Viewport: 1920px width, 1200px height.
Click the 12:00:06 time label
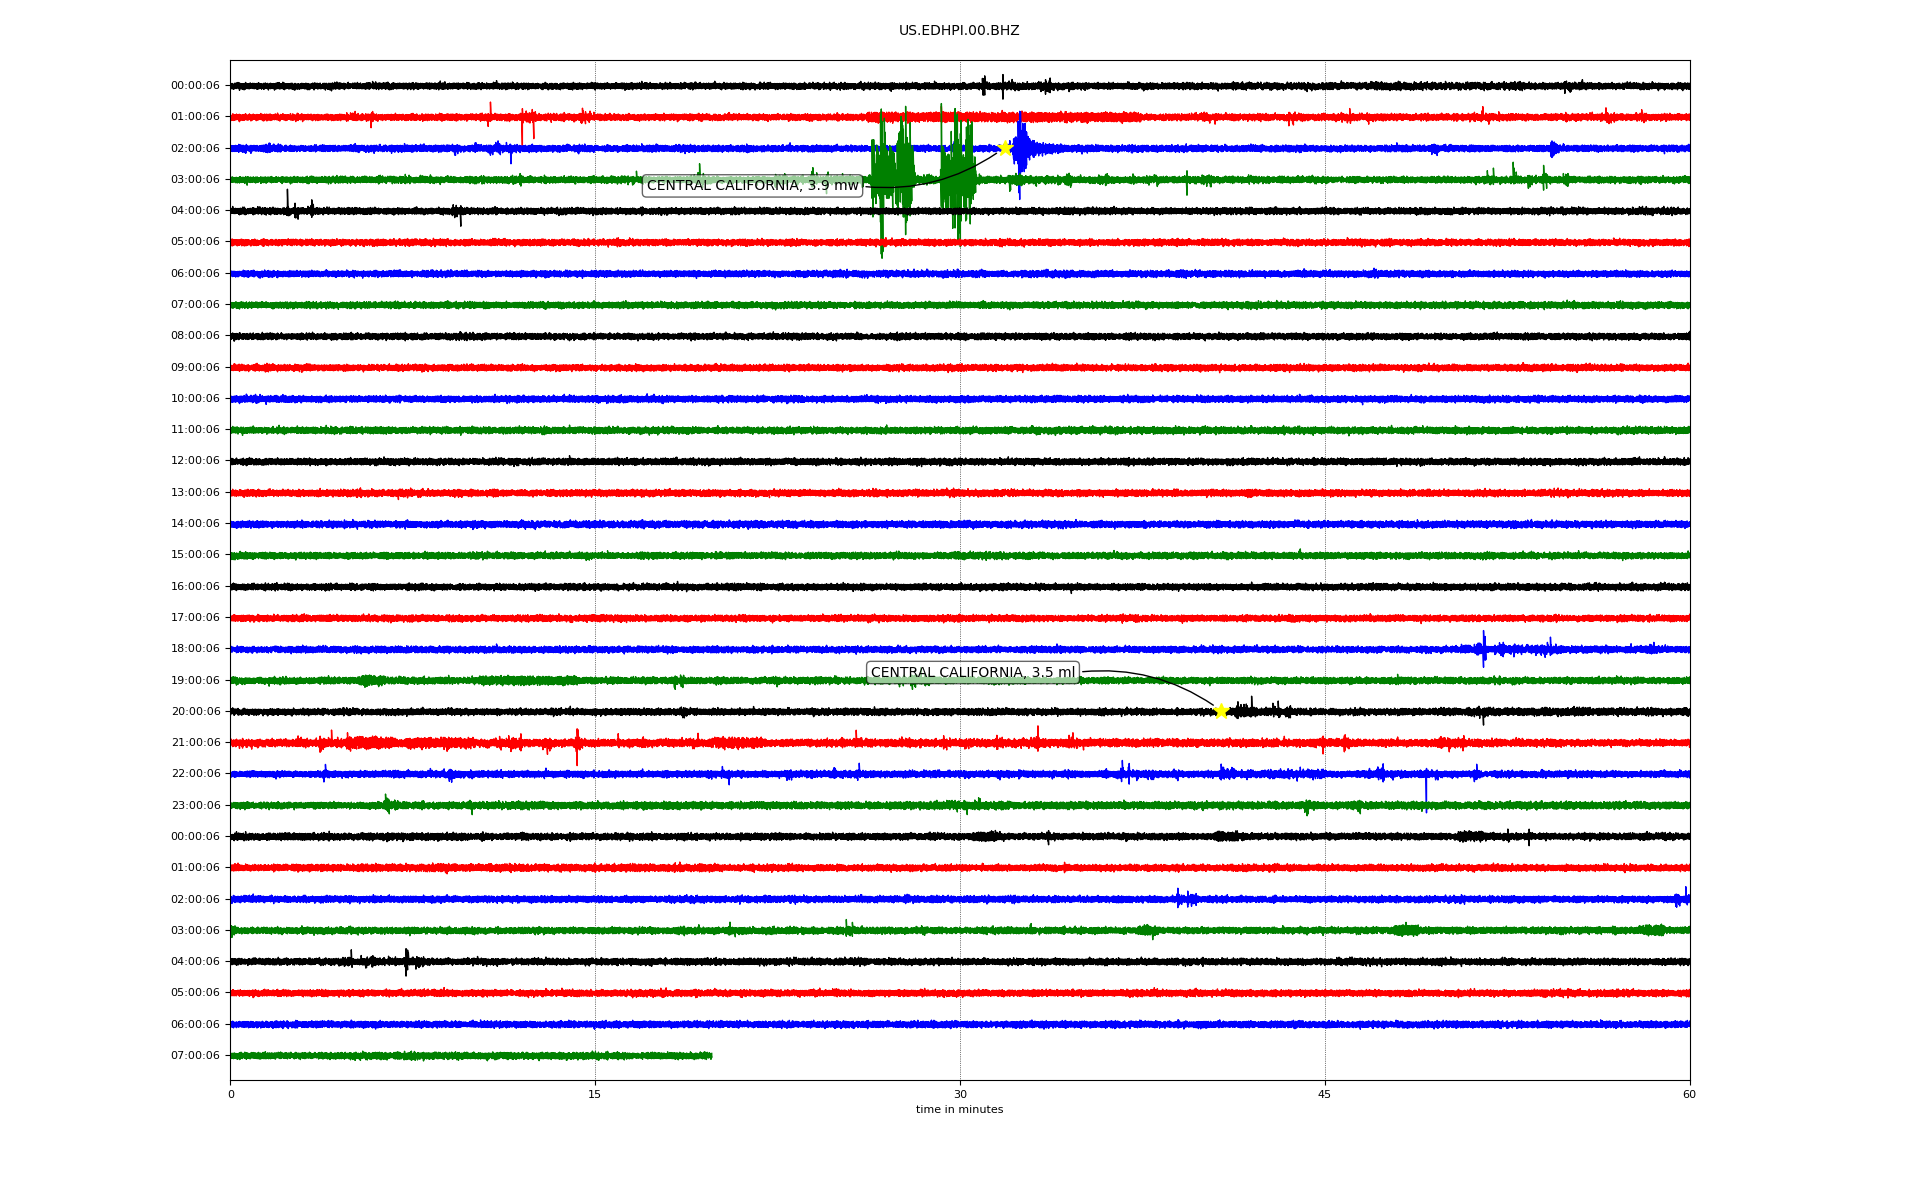coord(195,461)
